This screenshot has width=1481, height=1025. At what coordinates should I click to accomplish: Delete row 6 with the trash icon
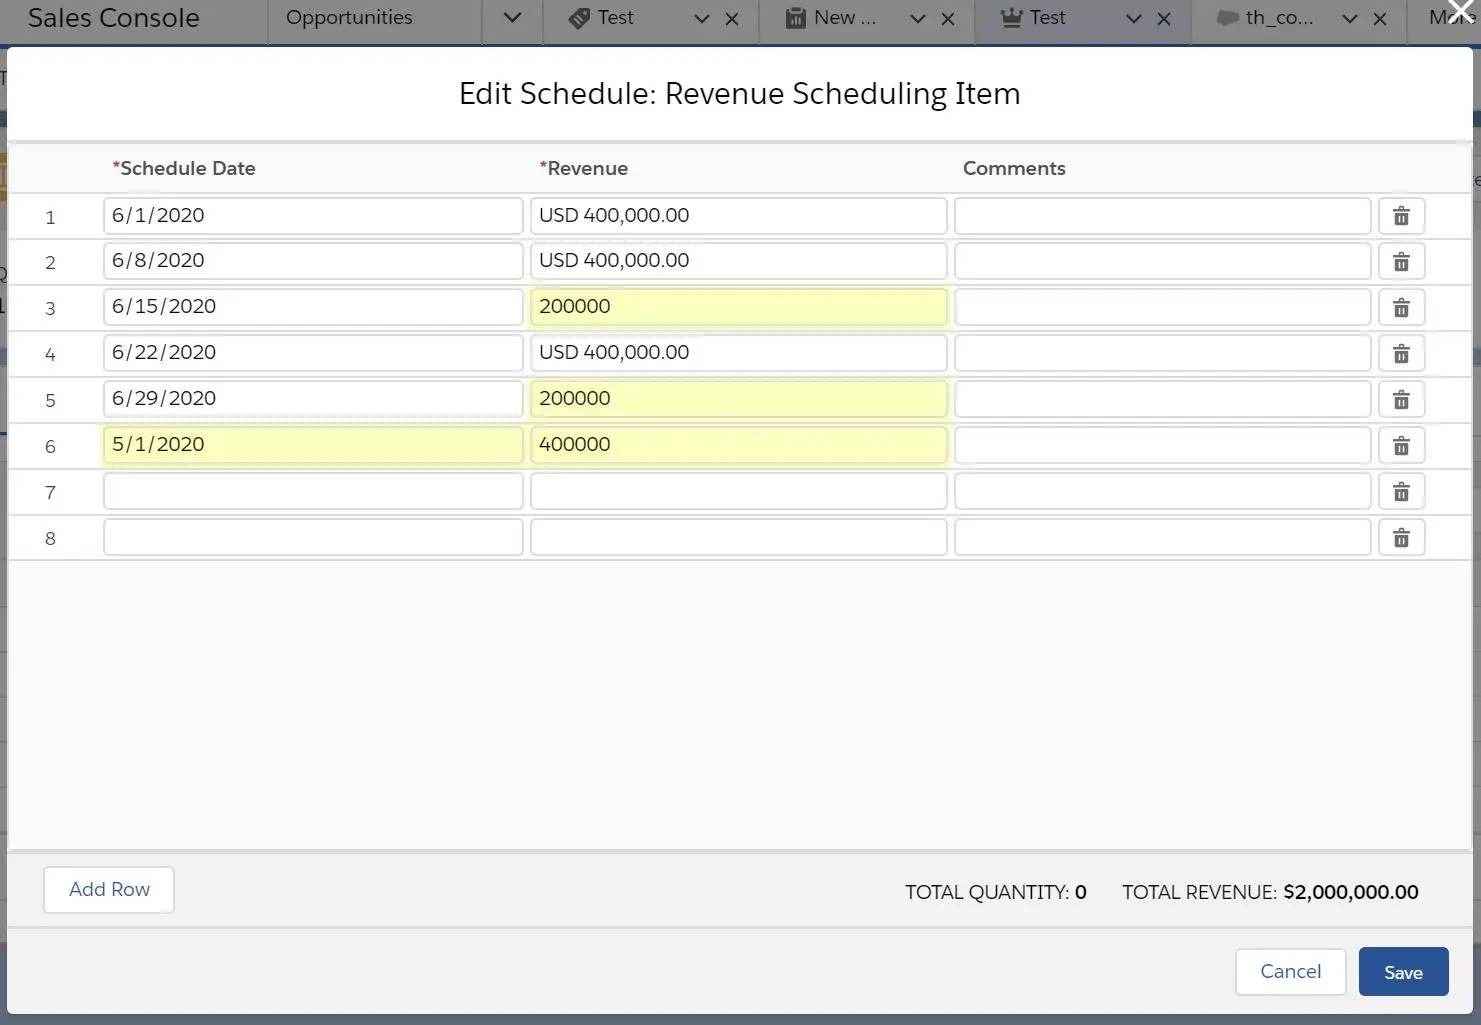[x=1401, y=446]
